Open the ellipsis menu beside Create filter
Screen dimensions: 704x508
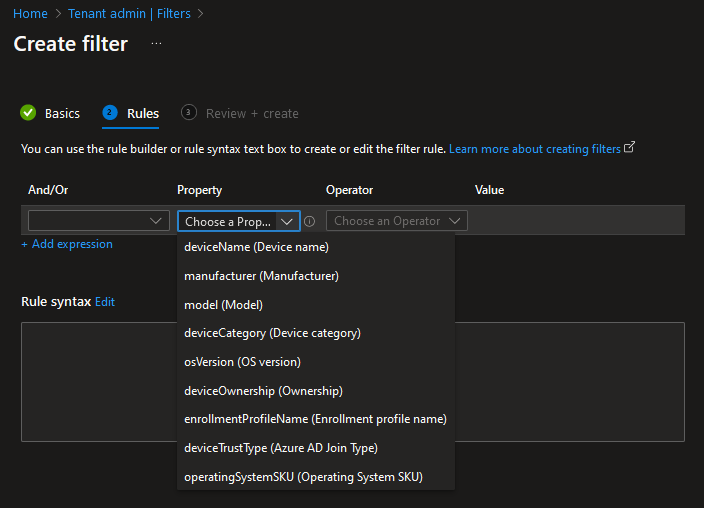tap(156, 44)
